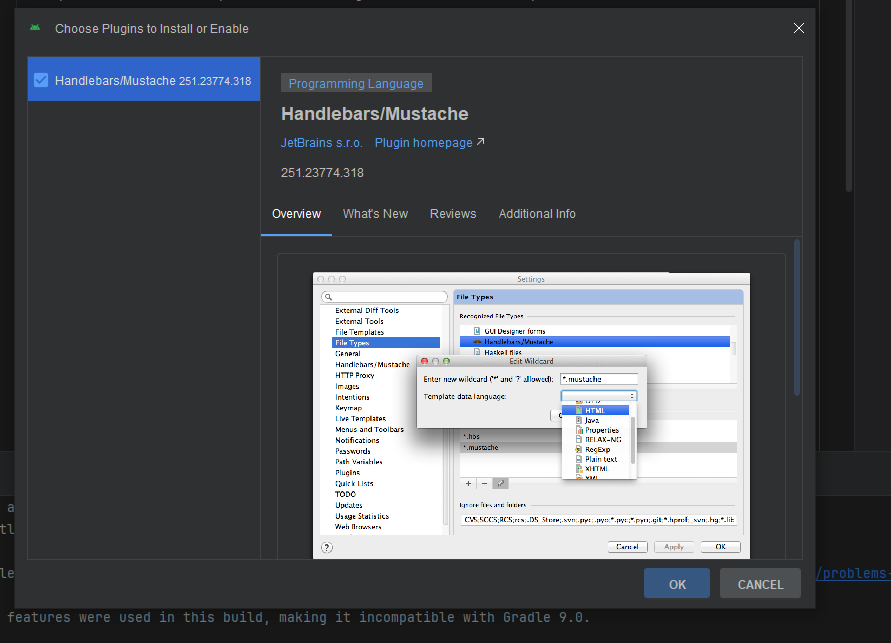The width and height of the screenshot is (891, 643).
Task: Click the Programming Language tag
Action: pyautogui.click(x=356, y=83)
